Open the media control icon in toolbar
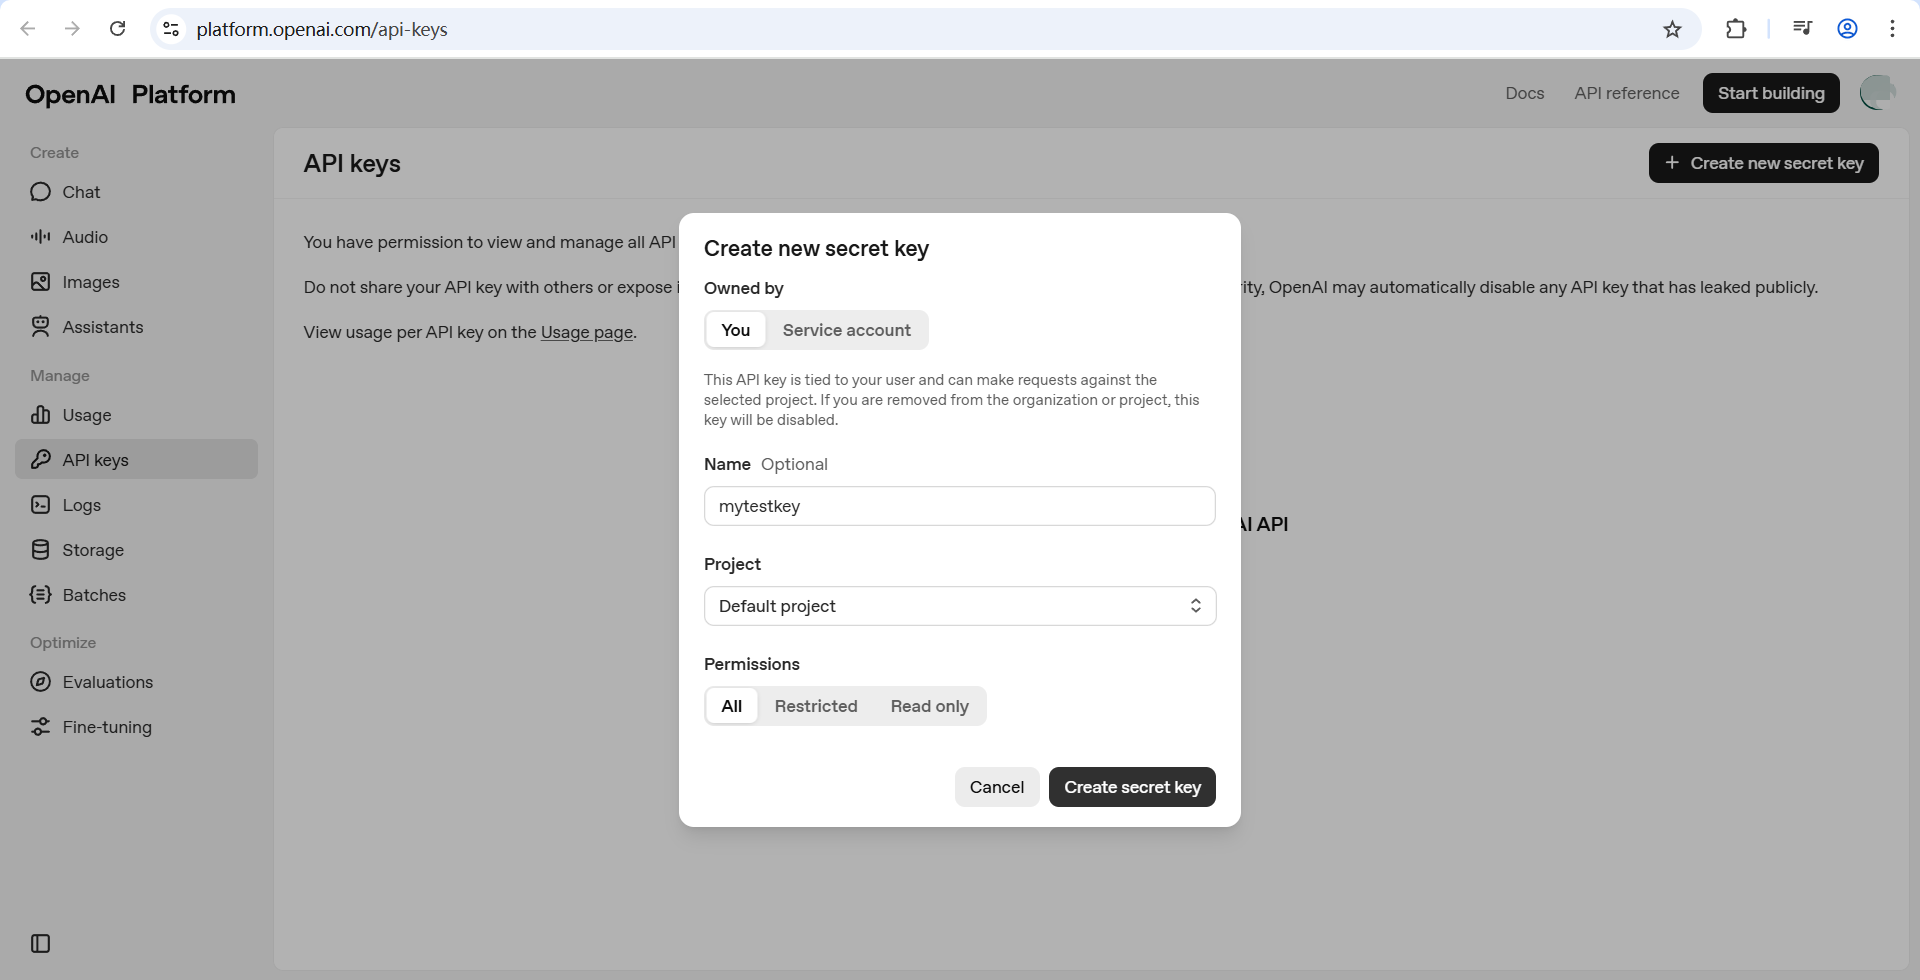 (x=1802, y=29)
